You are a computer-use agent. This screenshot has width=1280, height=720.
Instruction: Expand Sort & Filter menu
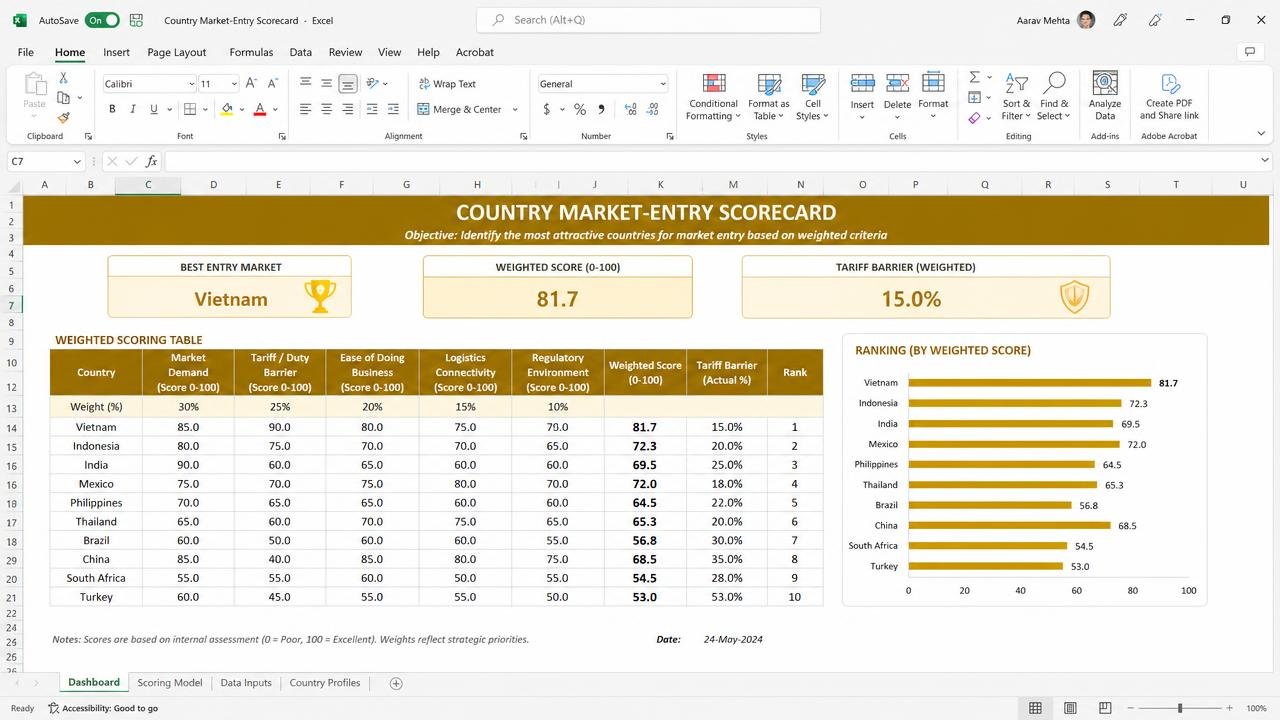(1016, 96)
